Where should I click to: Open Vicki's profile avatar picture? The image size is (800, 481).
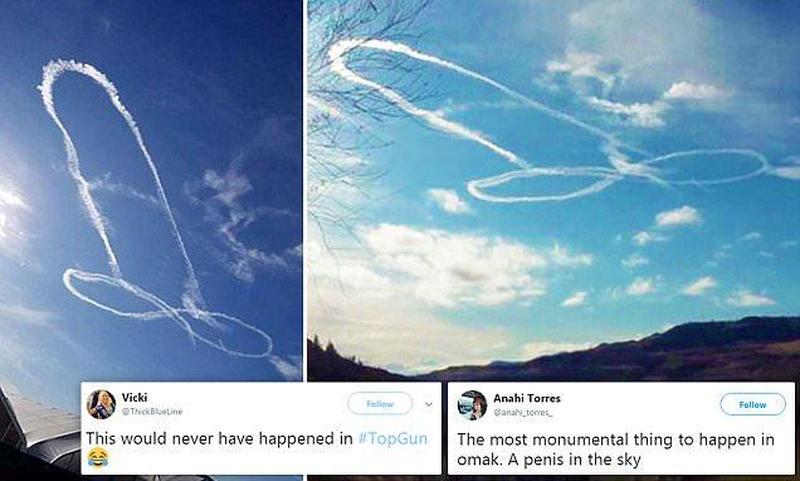101,404
